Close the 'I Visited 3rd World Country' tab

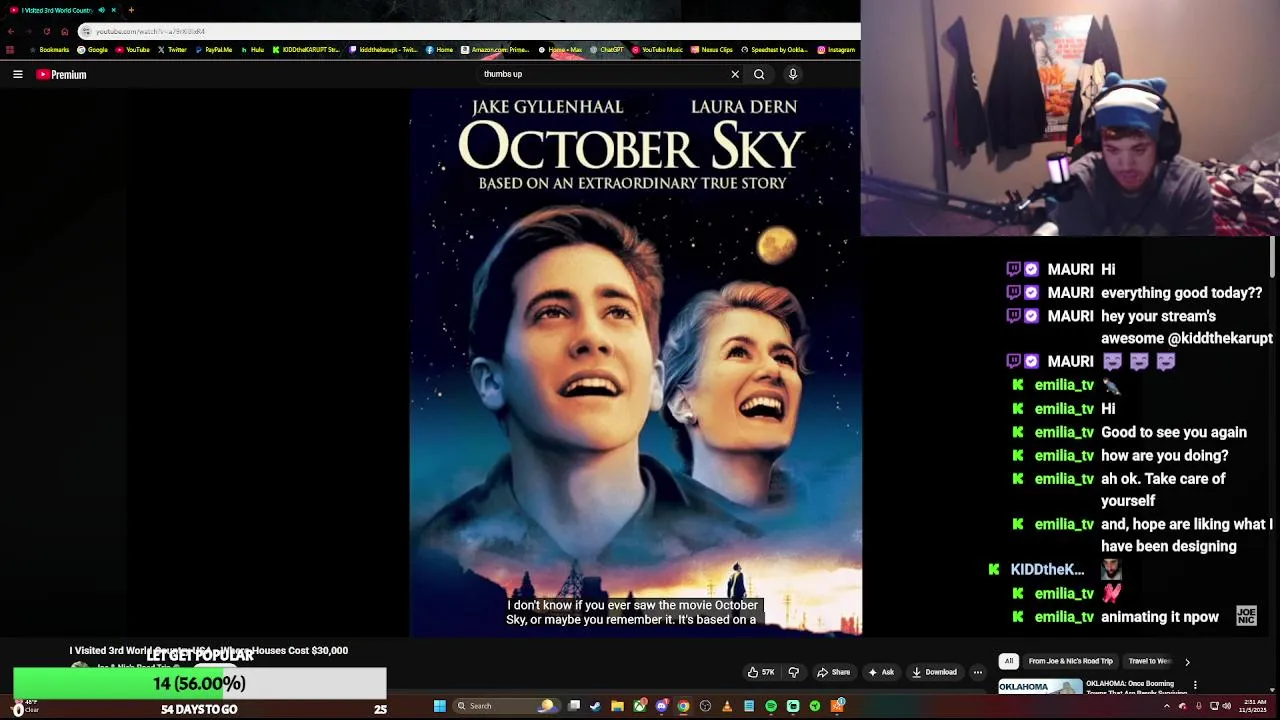[113, 10]
